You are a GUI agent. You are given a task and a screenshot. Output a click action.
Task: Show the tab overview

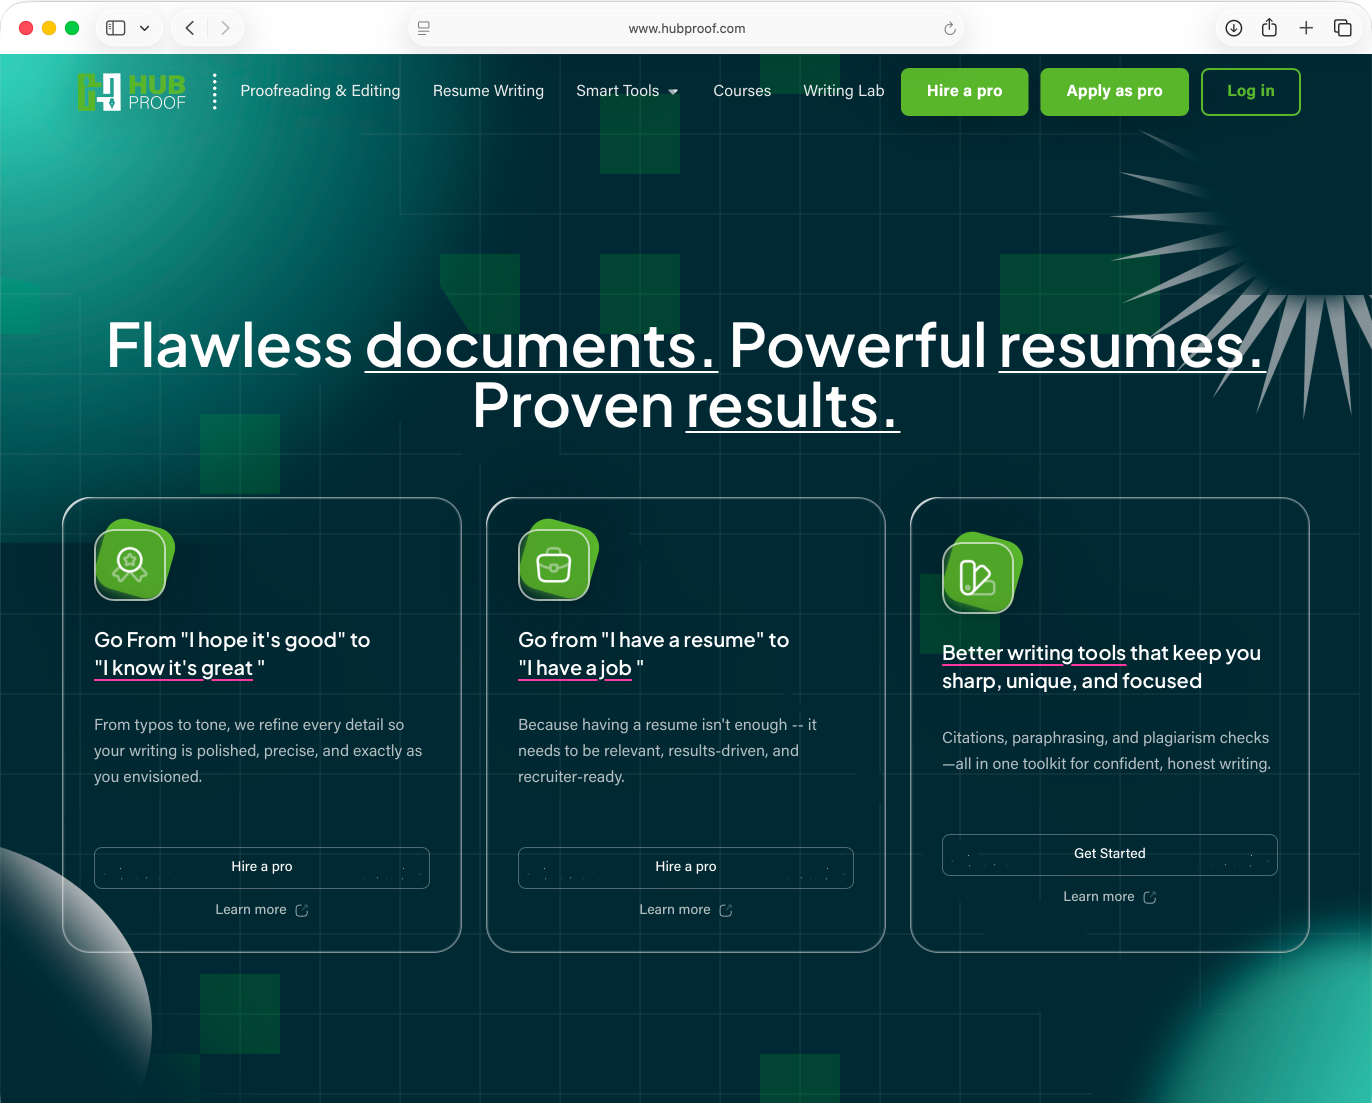pyautogui.click(x=1342, y=28)
